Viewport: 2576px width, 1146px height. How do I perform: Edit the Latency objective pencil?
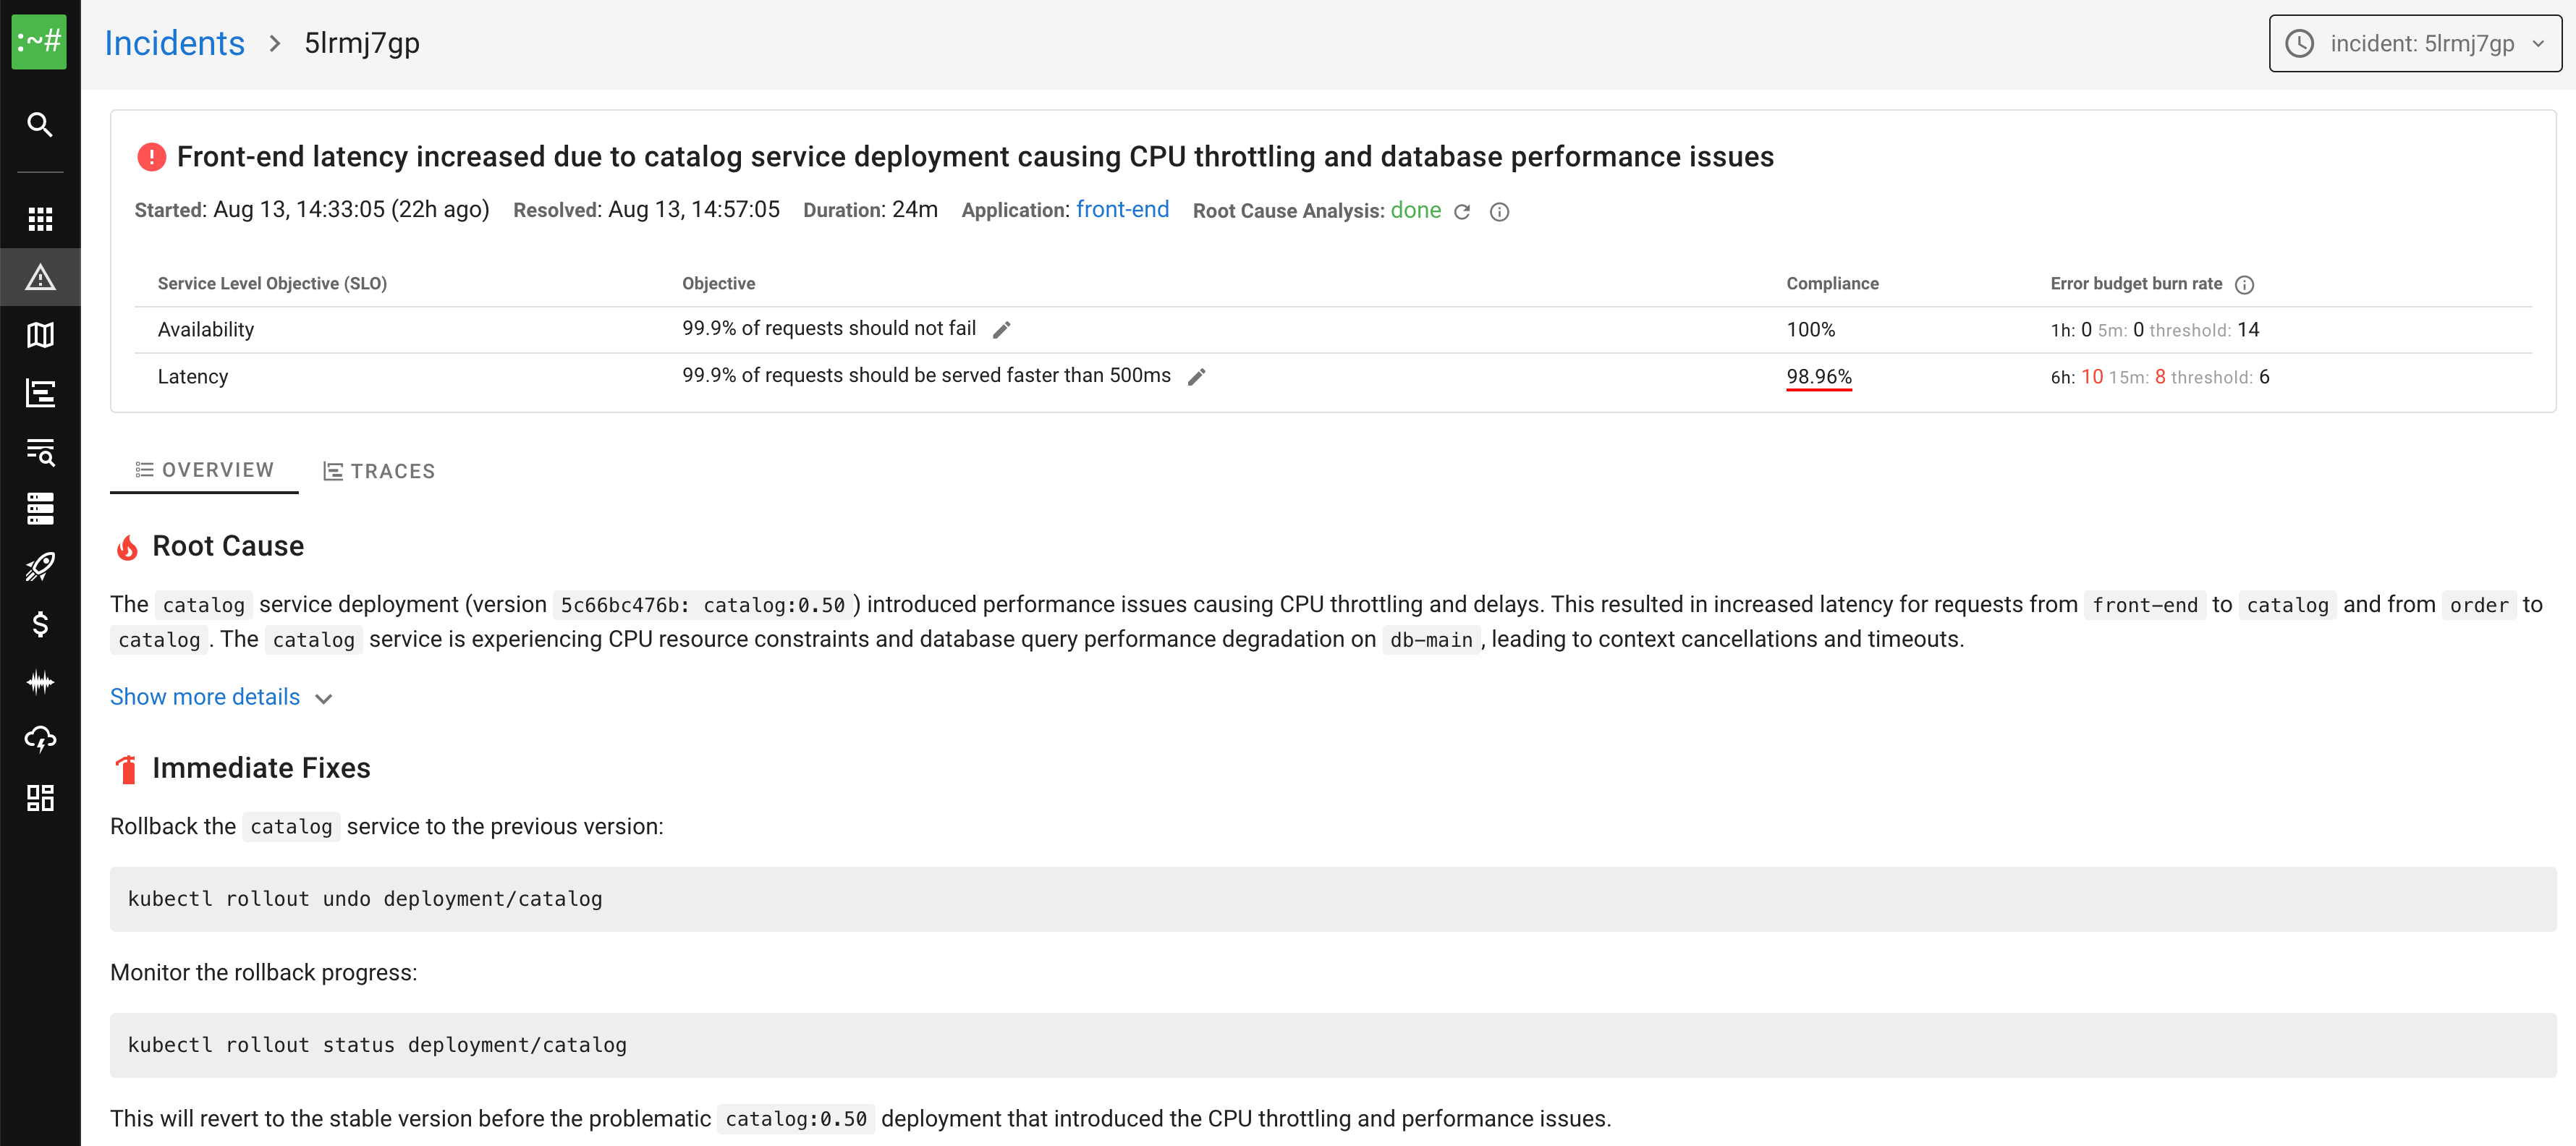1196,376
